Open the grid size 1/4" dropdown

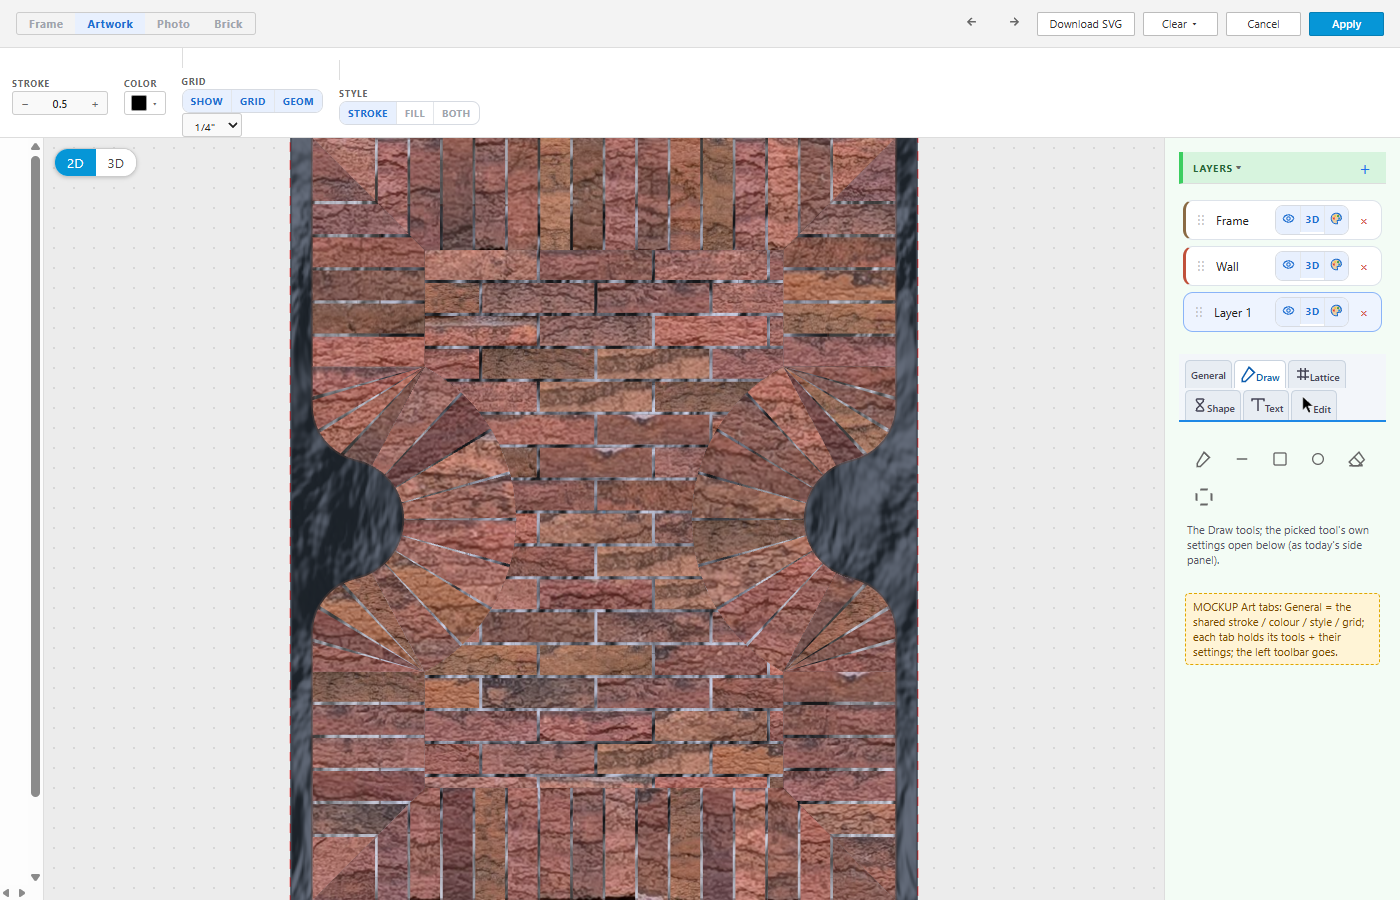click(212, 126)
